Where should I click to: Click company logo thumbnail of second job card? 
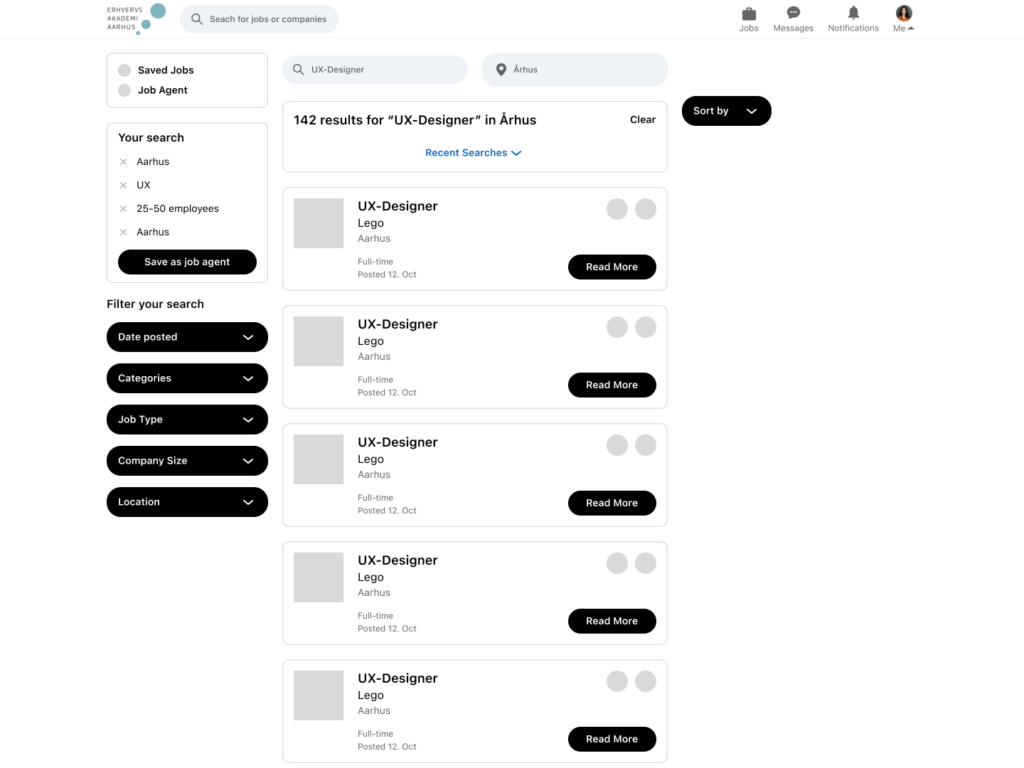(318, 342)
